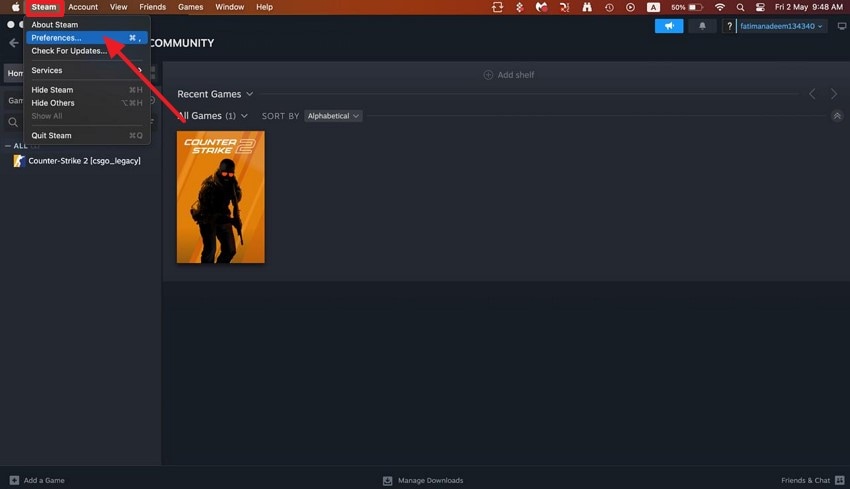Click Add shelf
The width and height of the screenshot is (850, 489).
[x=508, y=75]
